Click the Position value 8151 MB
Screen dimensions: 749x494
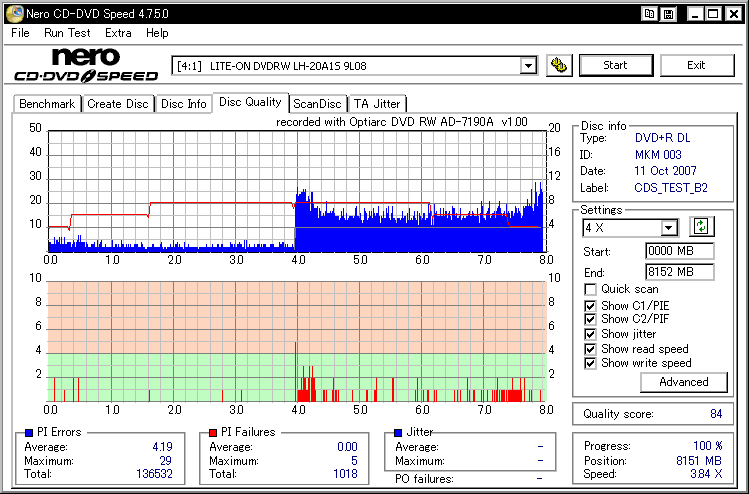coord(698,461)
